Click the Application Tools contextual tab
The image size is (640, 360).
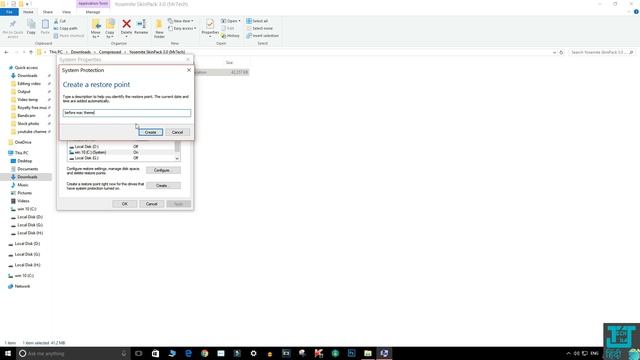(93, 4)
